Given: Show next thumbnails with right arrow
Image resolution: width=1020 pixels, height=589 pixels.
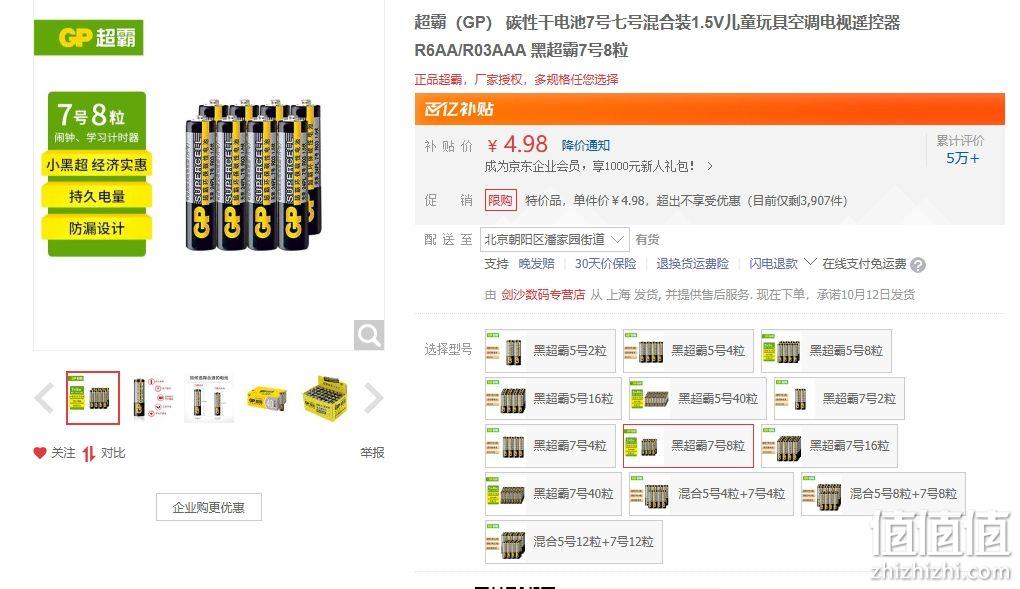Looking at the screenshot, I should coord(373,398).
